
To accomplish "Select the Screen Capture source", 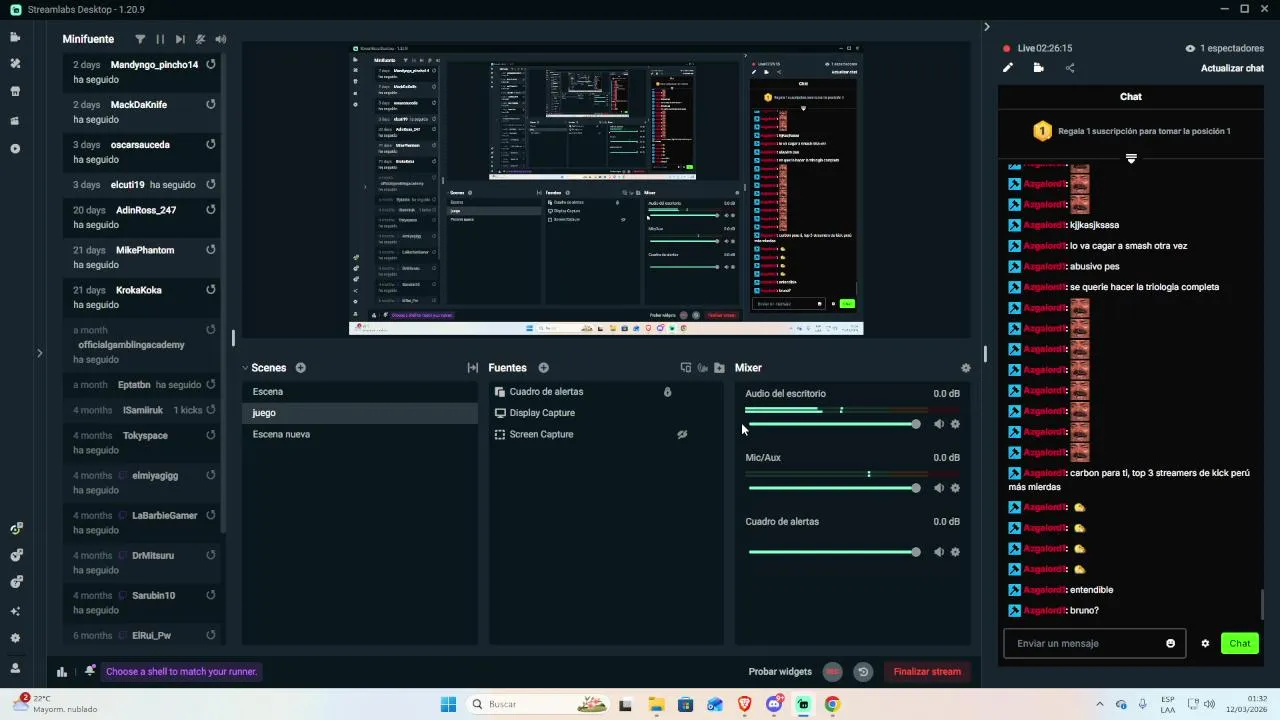I will [606, 434].
